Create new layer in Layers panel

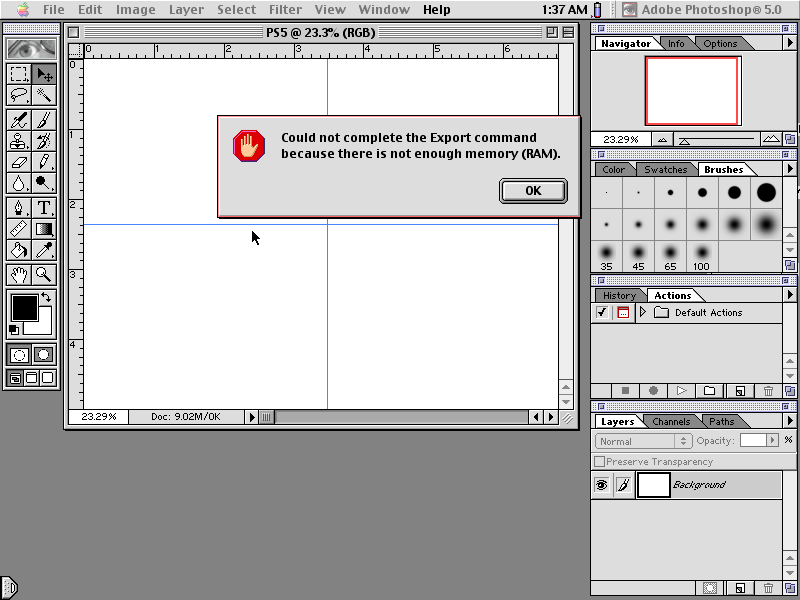740,588
